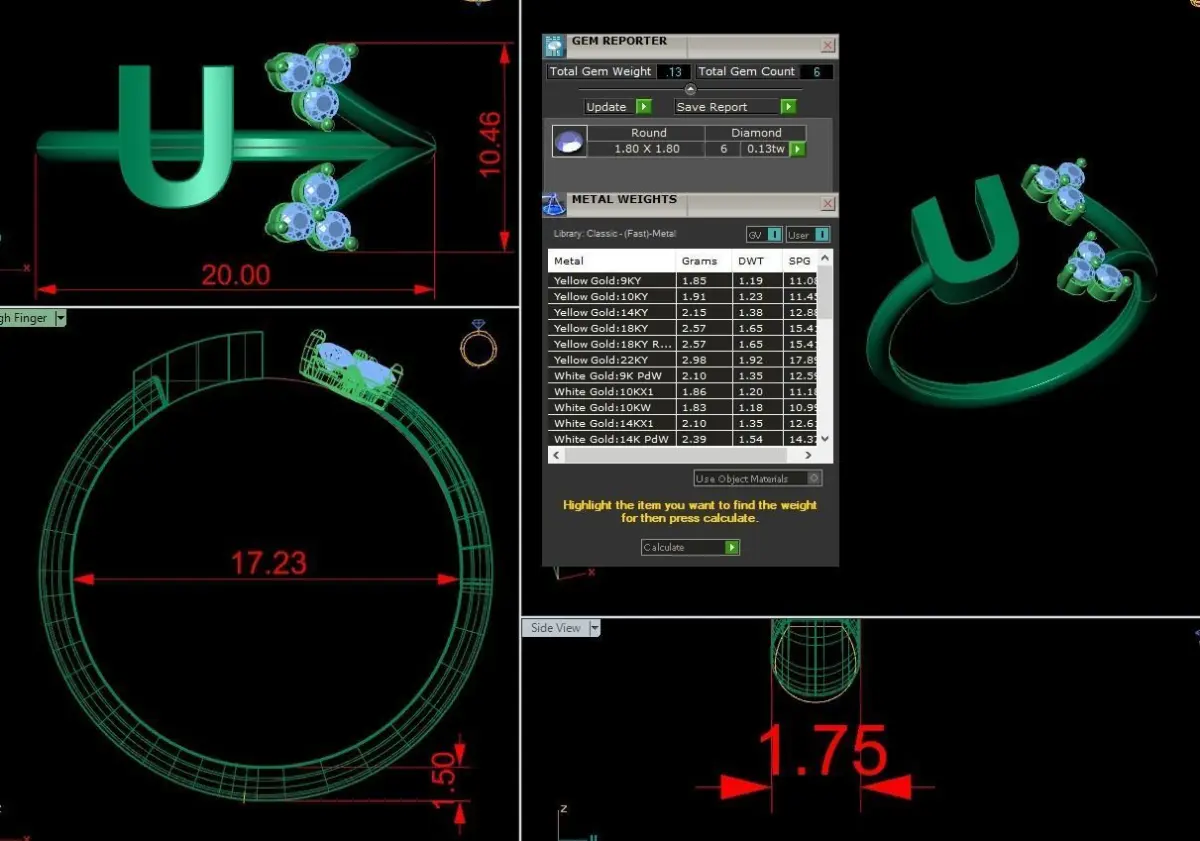Select White Gold:14K PdW row

(x=683, y=439)
